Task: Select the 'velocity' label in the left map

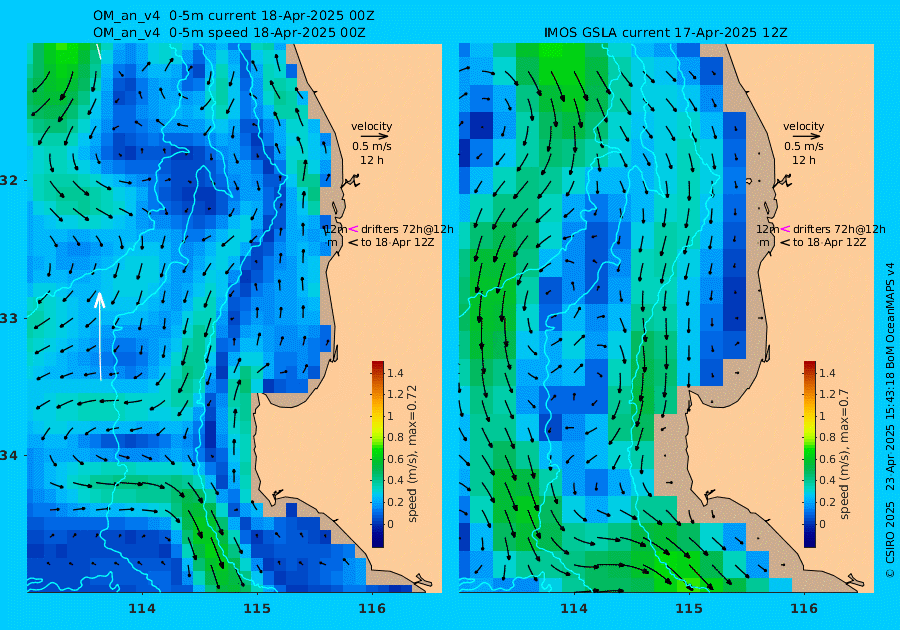Action: coord(371,126)
